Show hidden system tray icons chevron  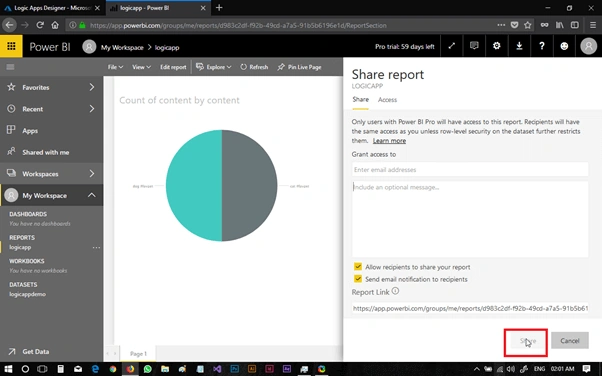(x=476, y=369)
